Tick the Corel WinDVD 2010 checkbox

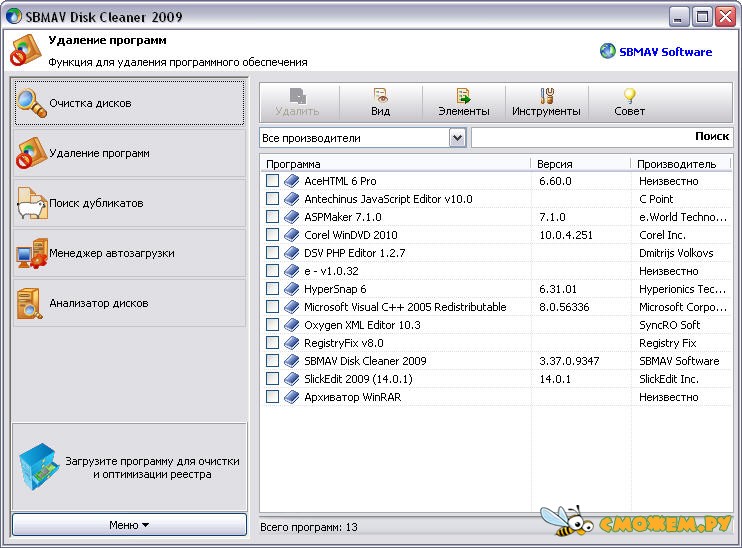pyautogui.click(x=272, y=235)
